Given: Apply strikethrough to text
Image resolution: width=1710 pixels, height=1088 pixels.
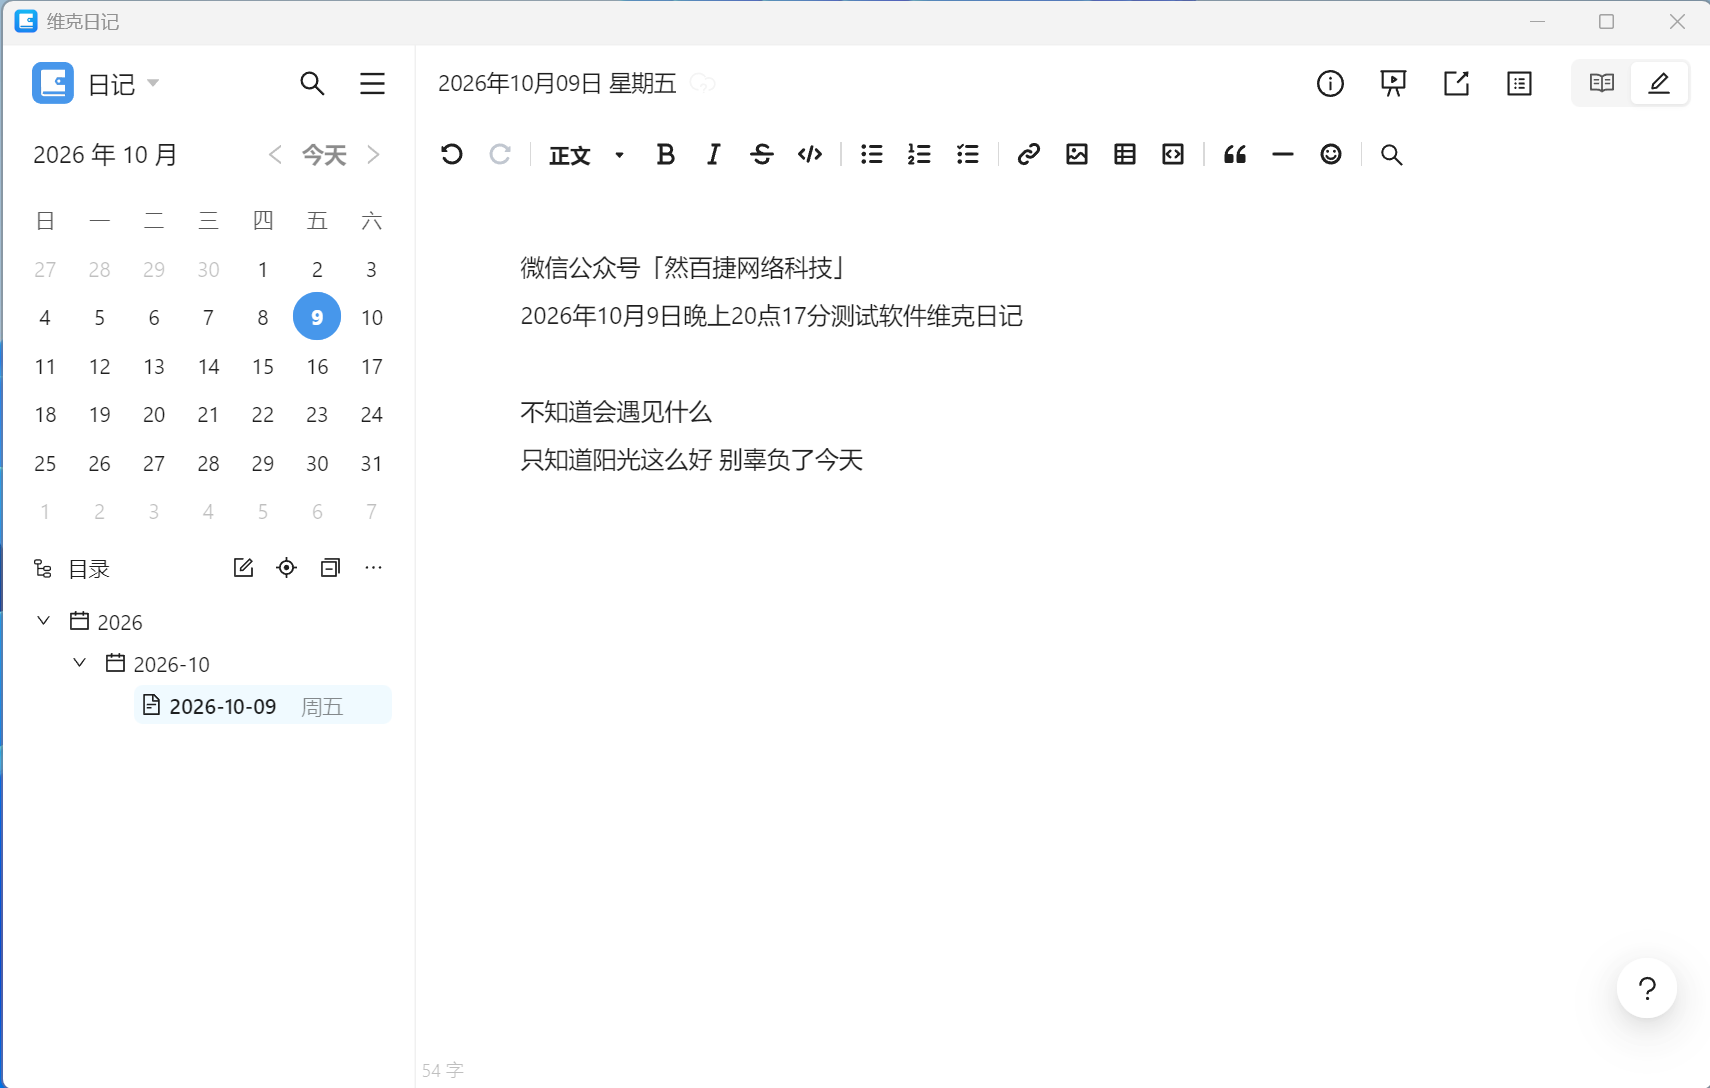Looking at the screenshot, I should [x=761, y=154].
